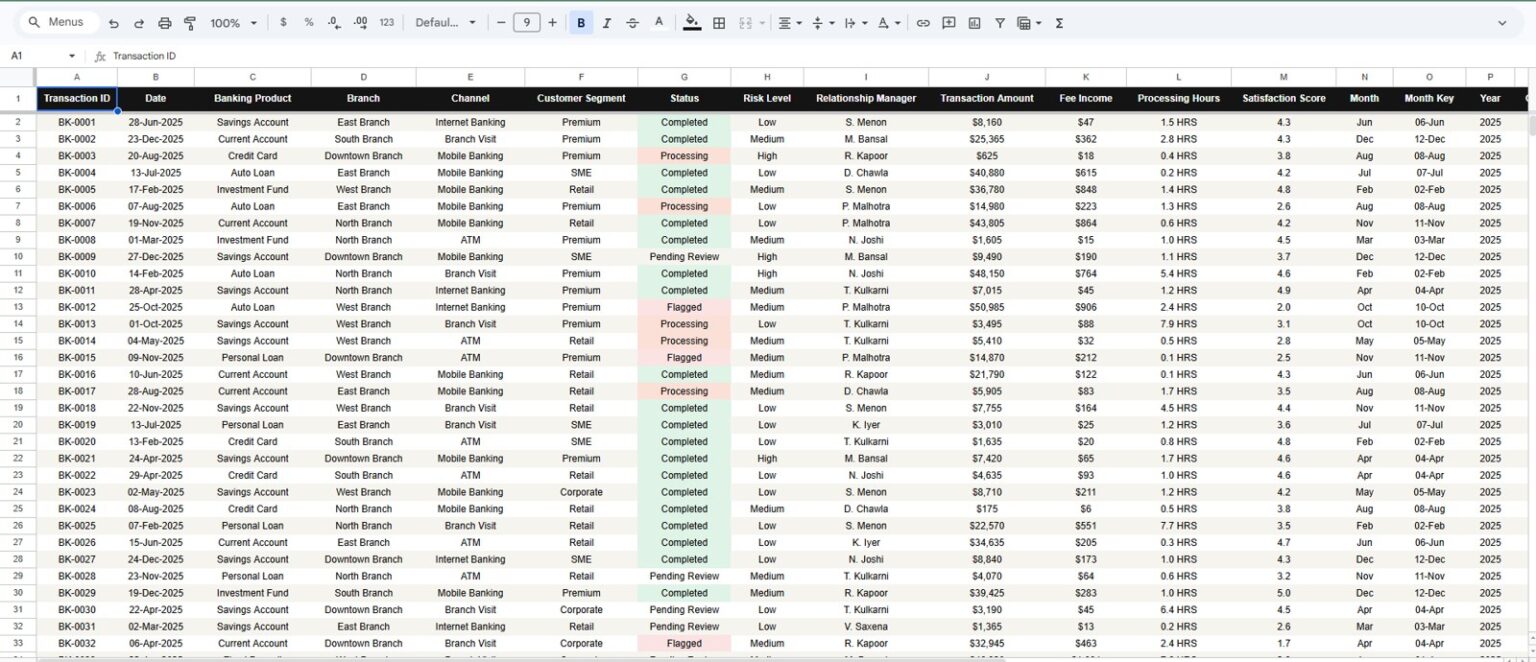This screenshot has width=1536, height=662.
Task: Click the date 27-Dec-2025
Action: coord(156,257)
